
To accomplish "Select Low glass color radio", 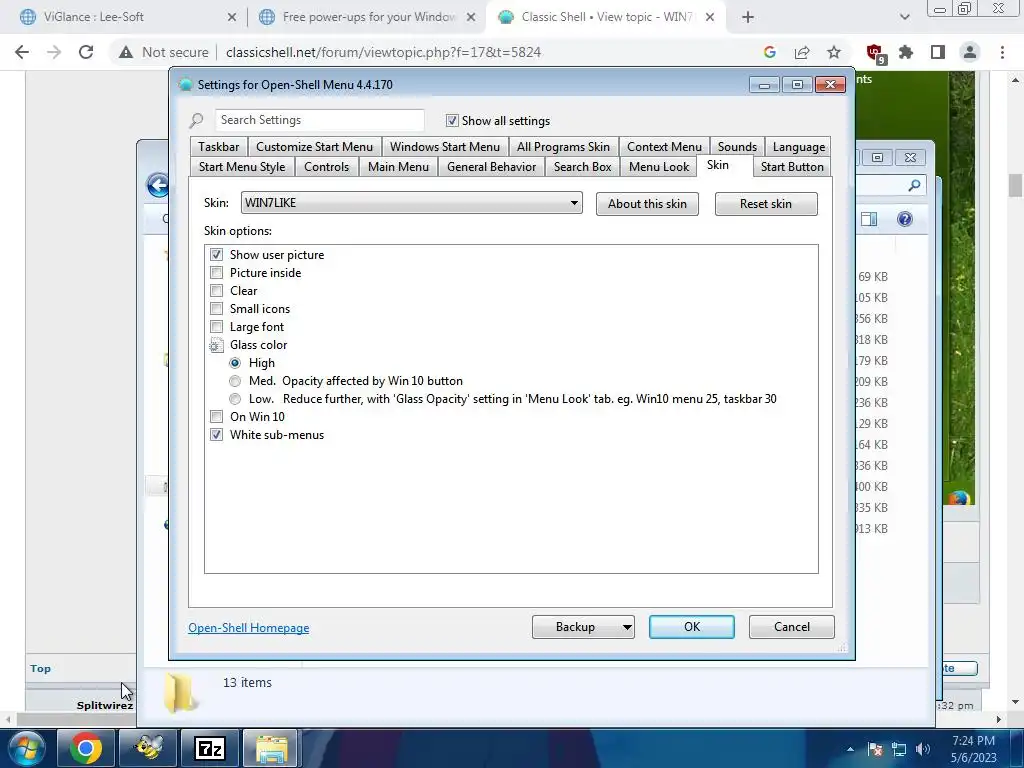I will pos(235,398).
